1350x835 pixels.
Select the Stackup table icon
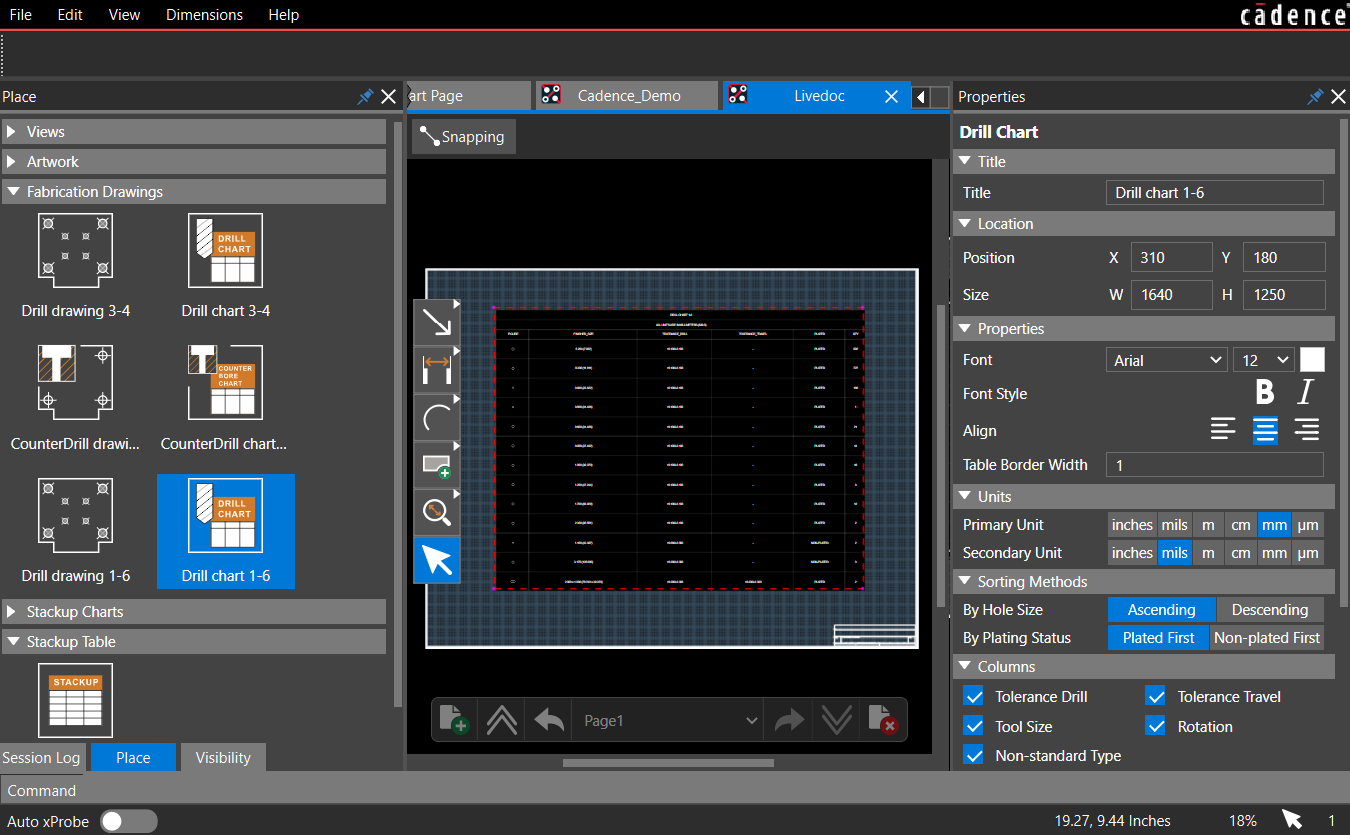click(x=76, y=700)
